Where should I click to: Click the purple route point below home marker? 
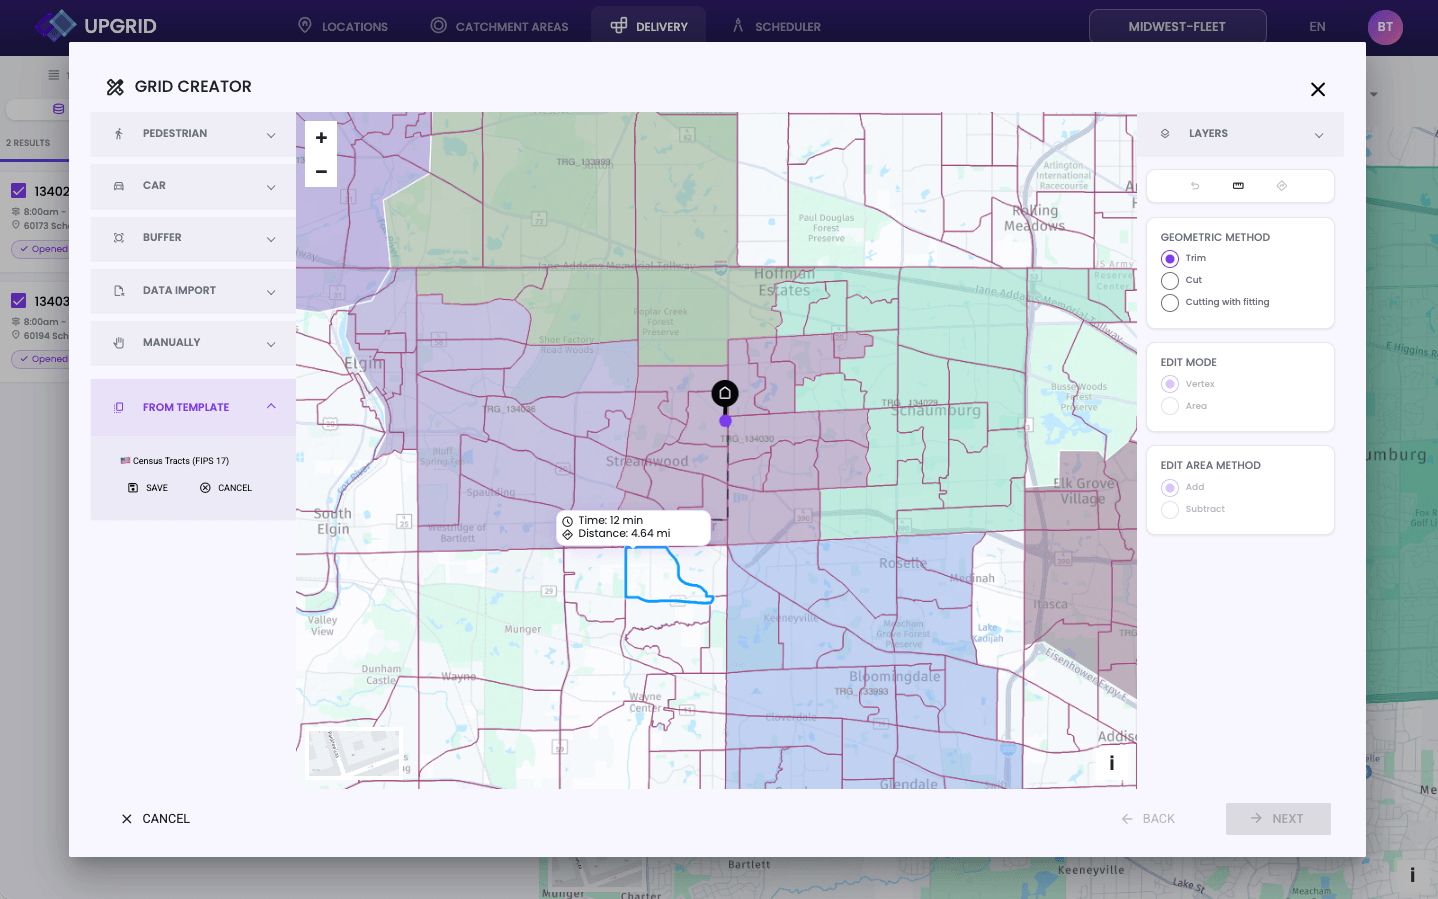pos(725,421)
